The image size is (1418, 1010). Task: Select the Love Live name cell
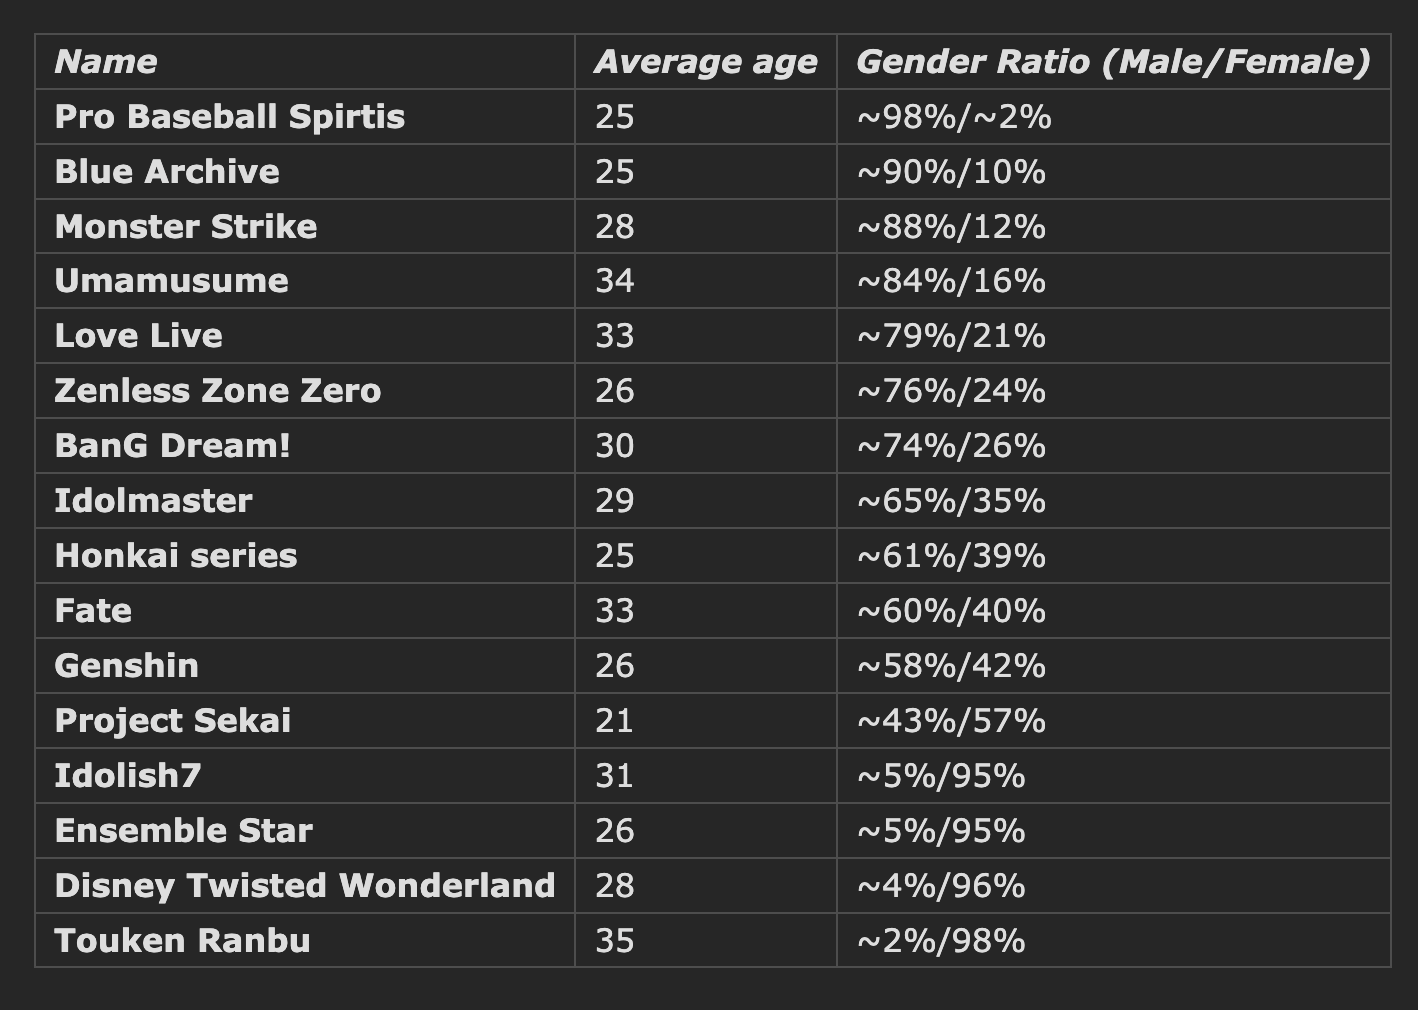[139, 336]
